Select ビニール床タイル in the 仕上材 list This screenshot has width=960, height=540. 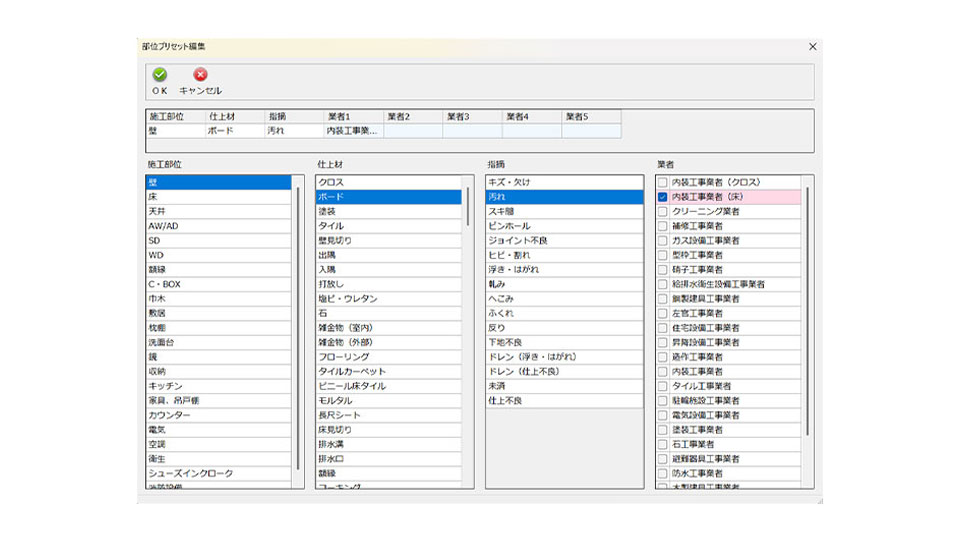click(x=389, y=386)
